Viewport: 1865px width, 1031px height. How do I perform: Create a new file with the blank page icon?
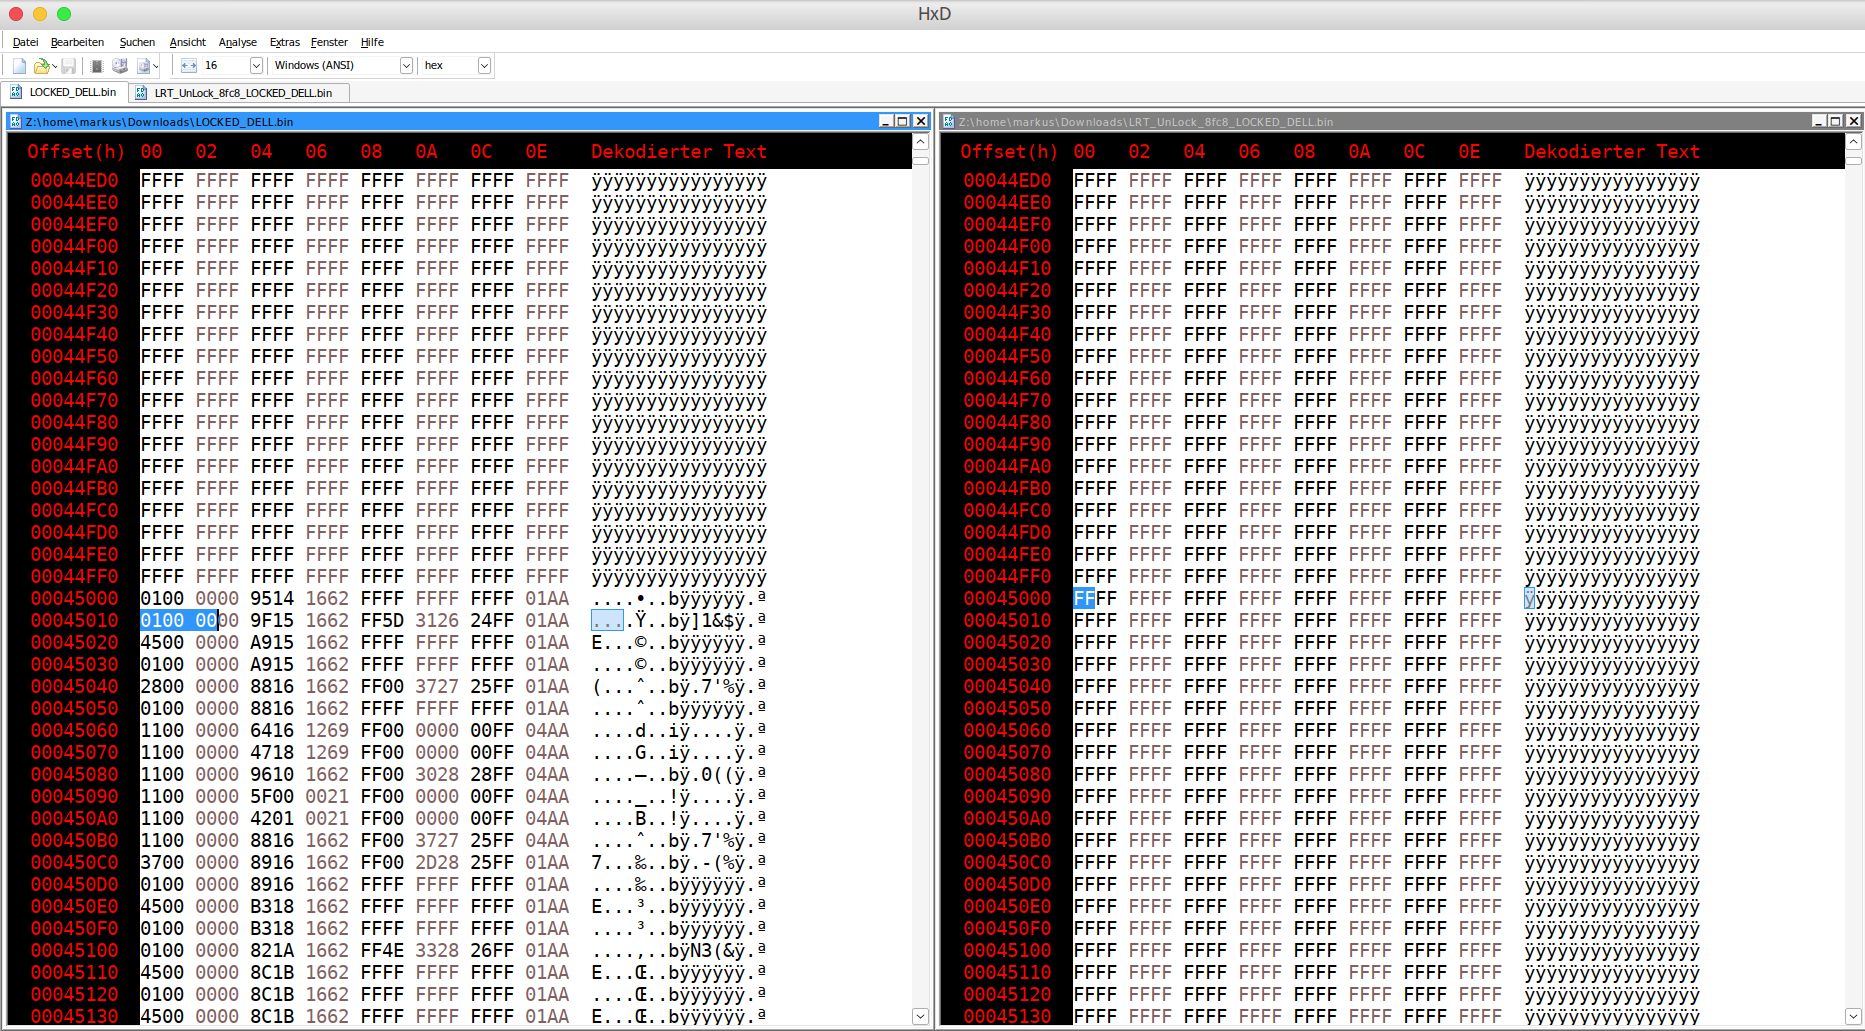(19, 66)
